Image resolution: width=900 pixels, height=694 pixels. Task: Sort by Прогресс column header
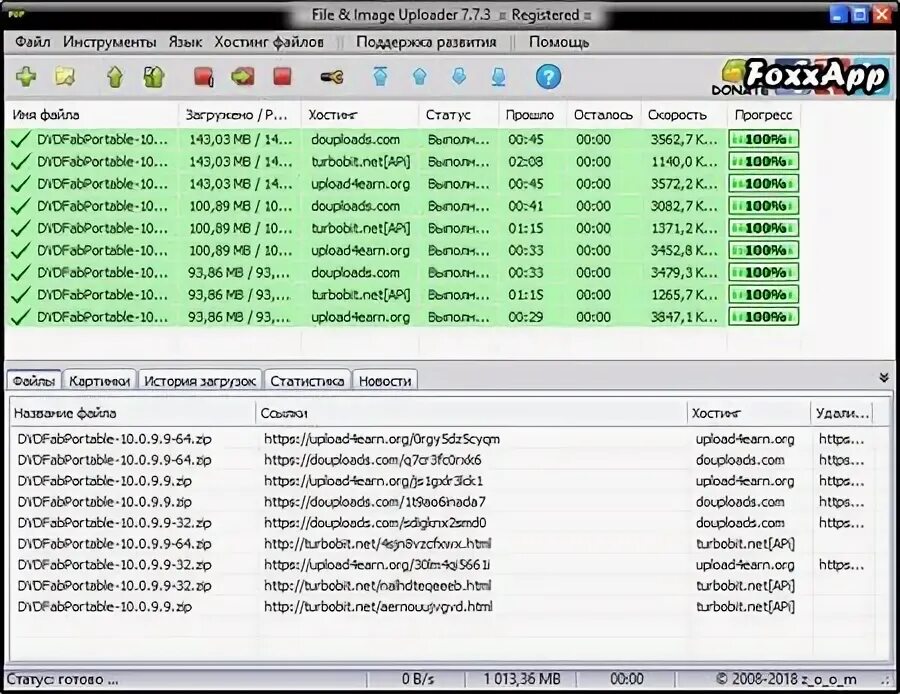763,115
